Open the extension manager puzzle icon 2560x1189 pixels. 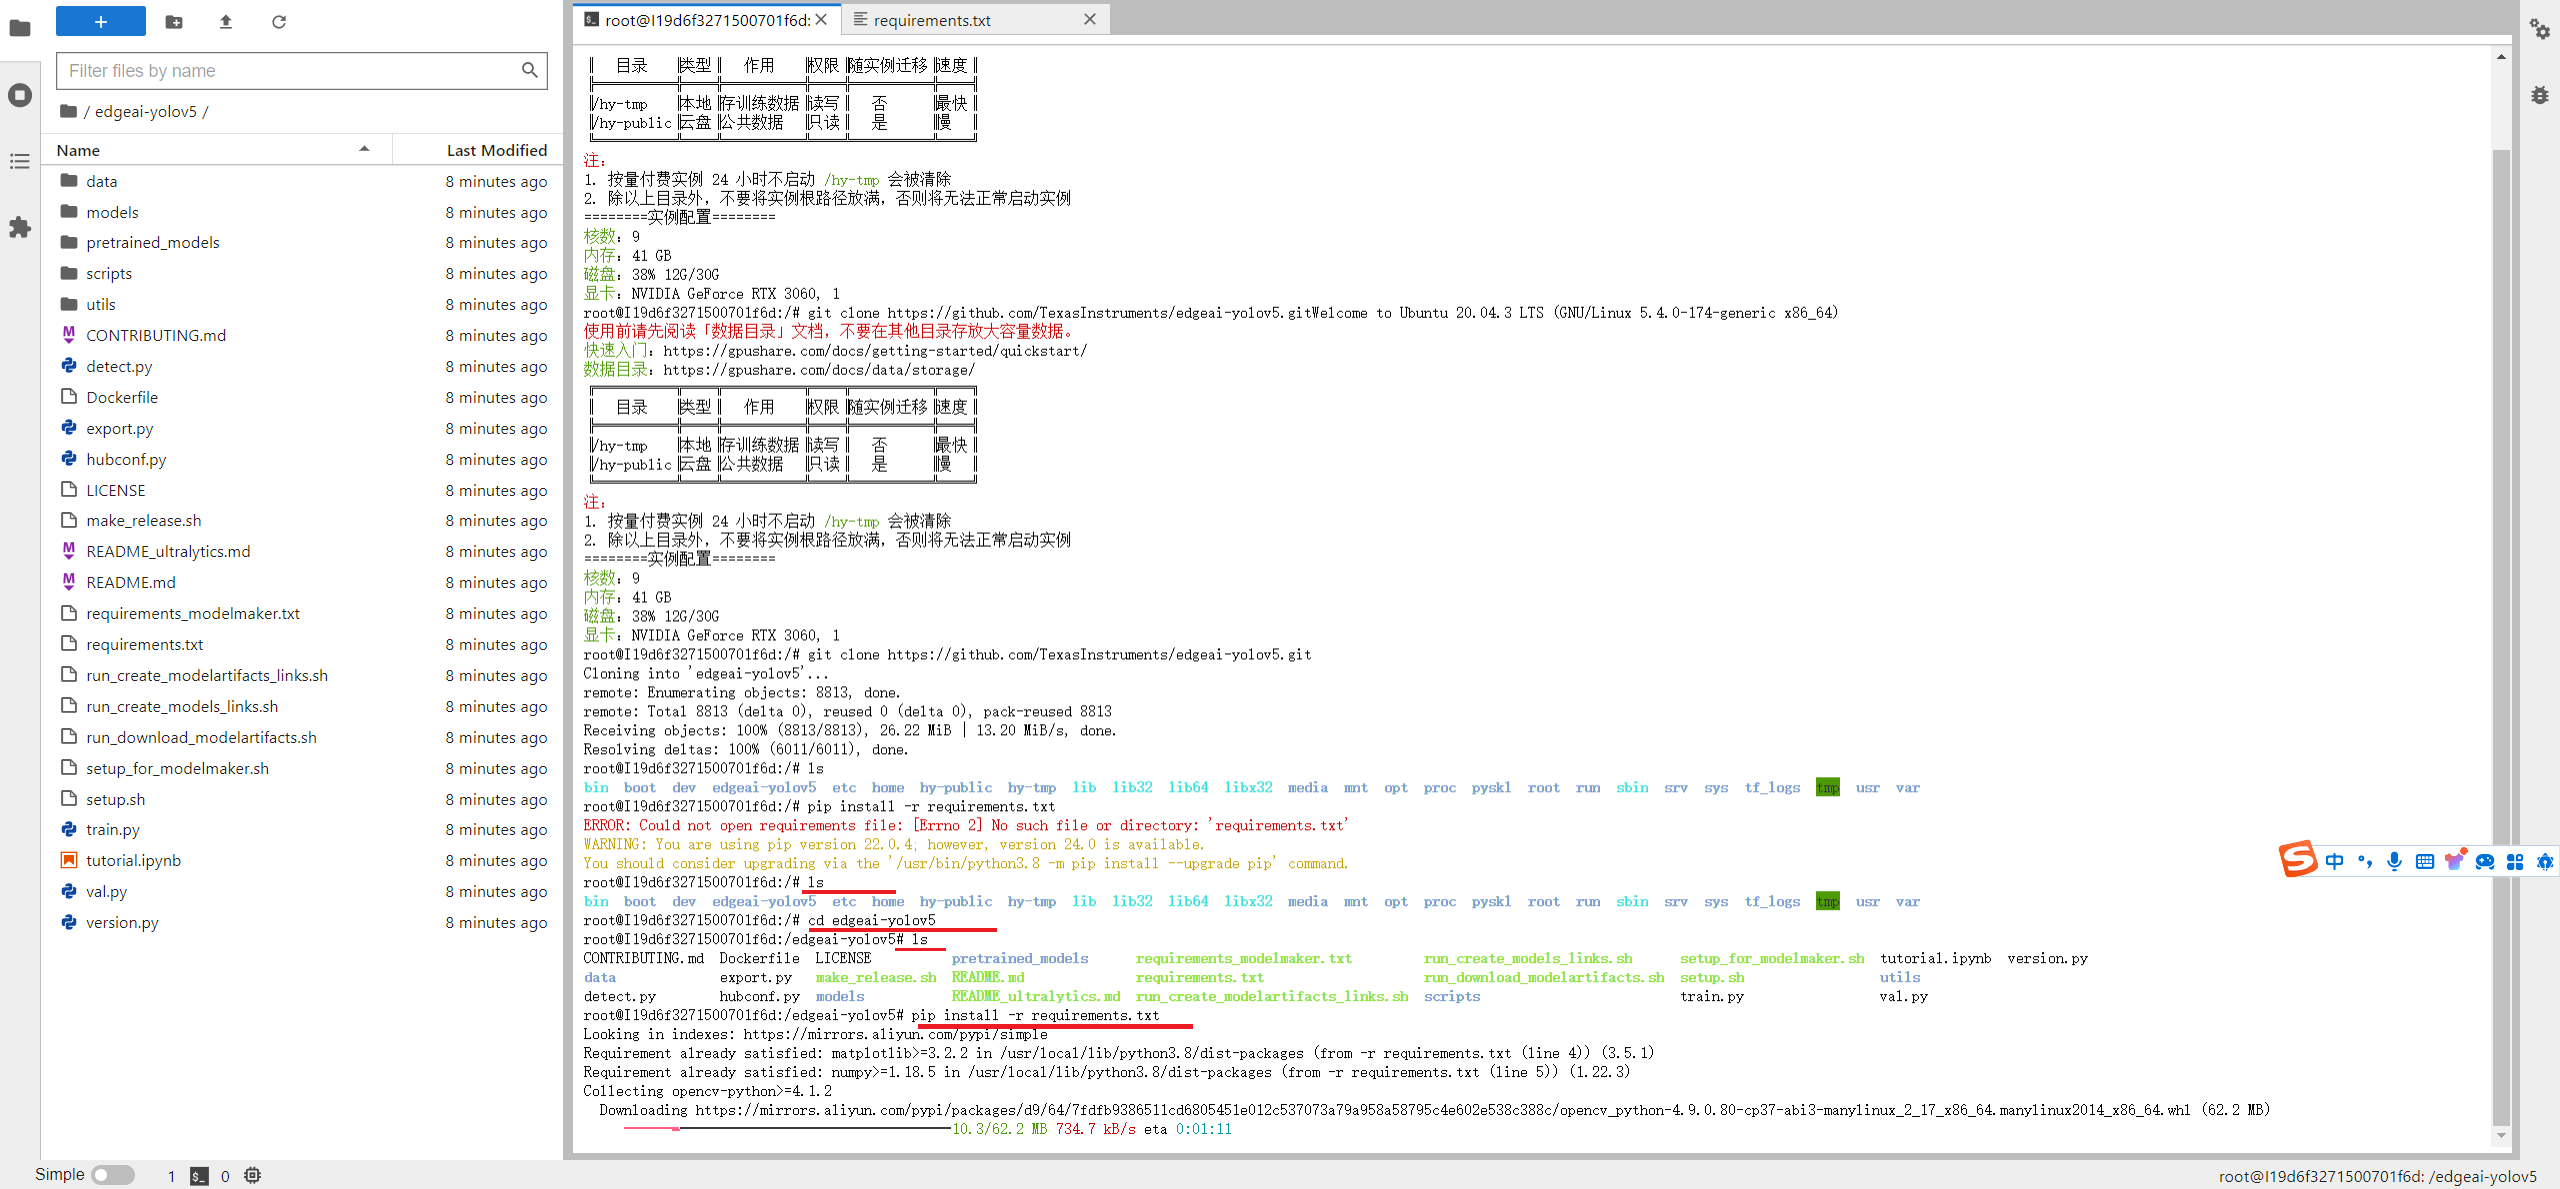tap(20, 227)
